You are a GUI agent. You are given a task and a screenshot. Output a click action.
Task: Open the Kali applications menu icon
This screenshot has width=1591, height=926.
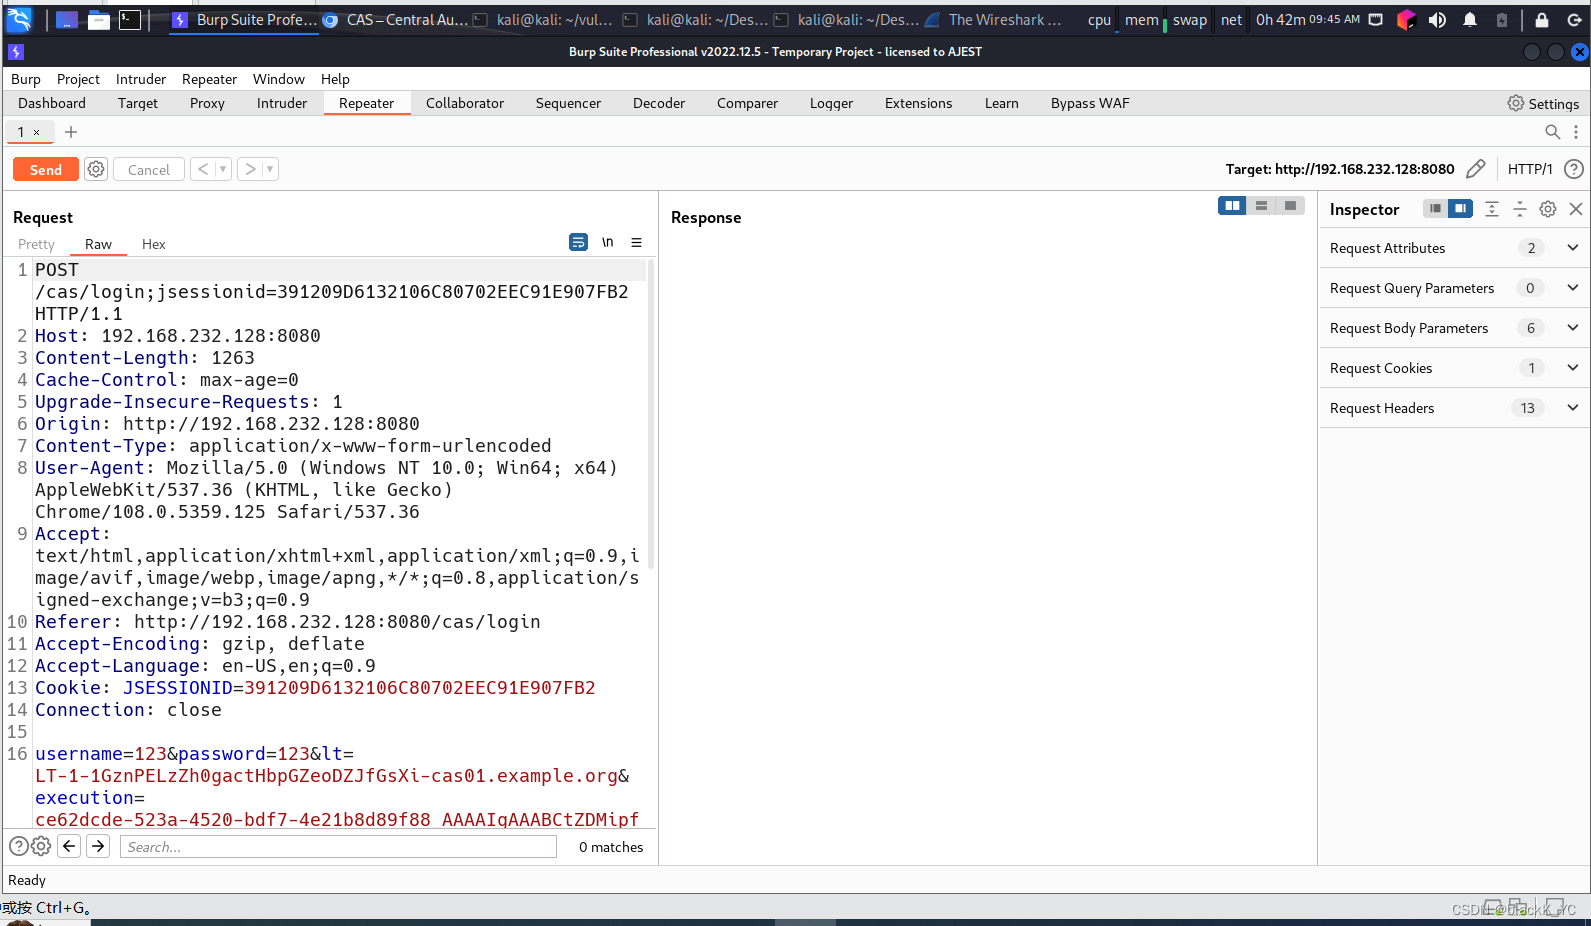(19, 19)
